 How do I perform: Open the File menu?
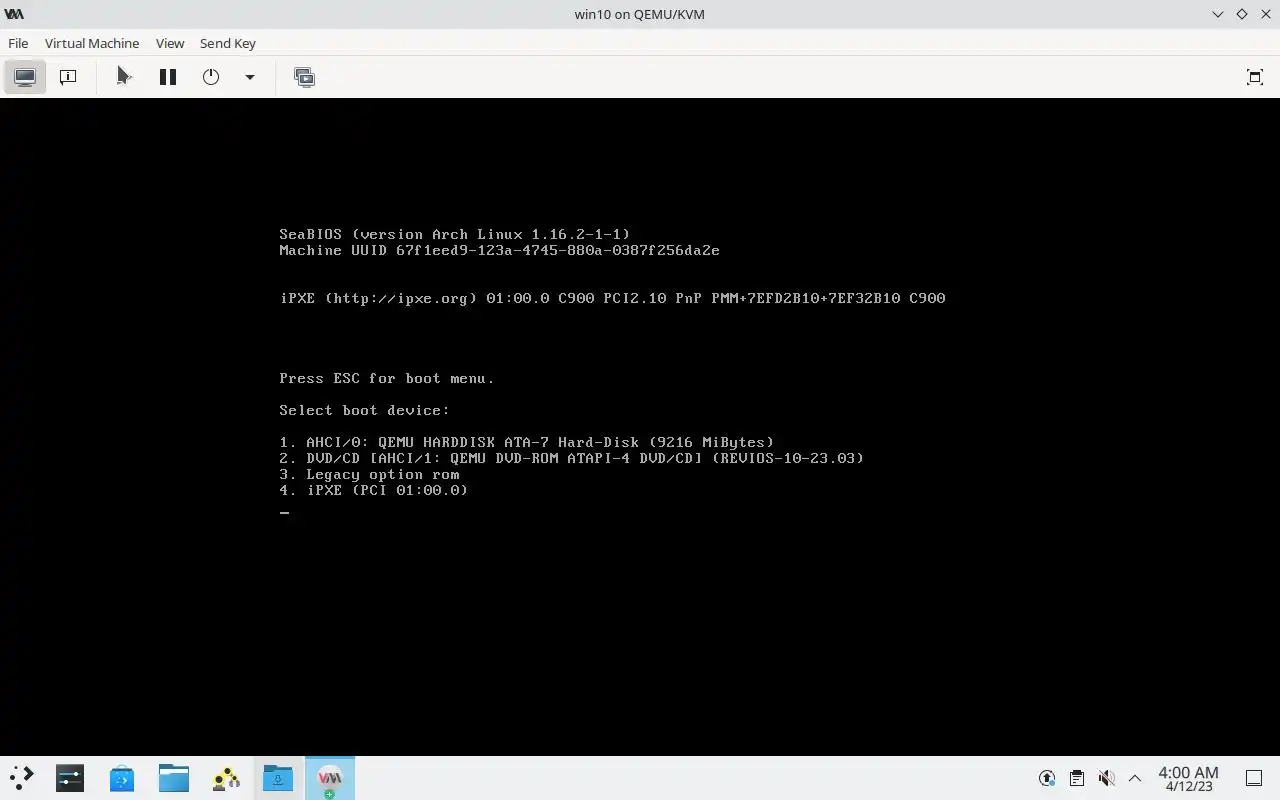pos(18,43)
